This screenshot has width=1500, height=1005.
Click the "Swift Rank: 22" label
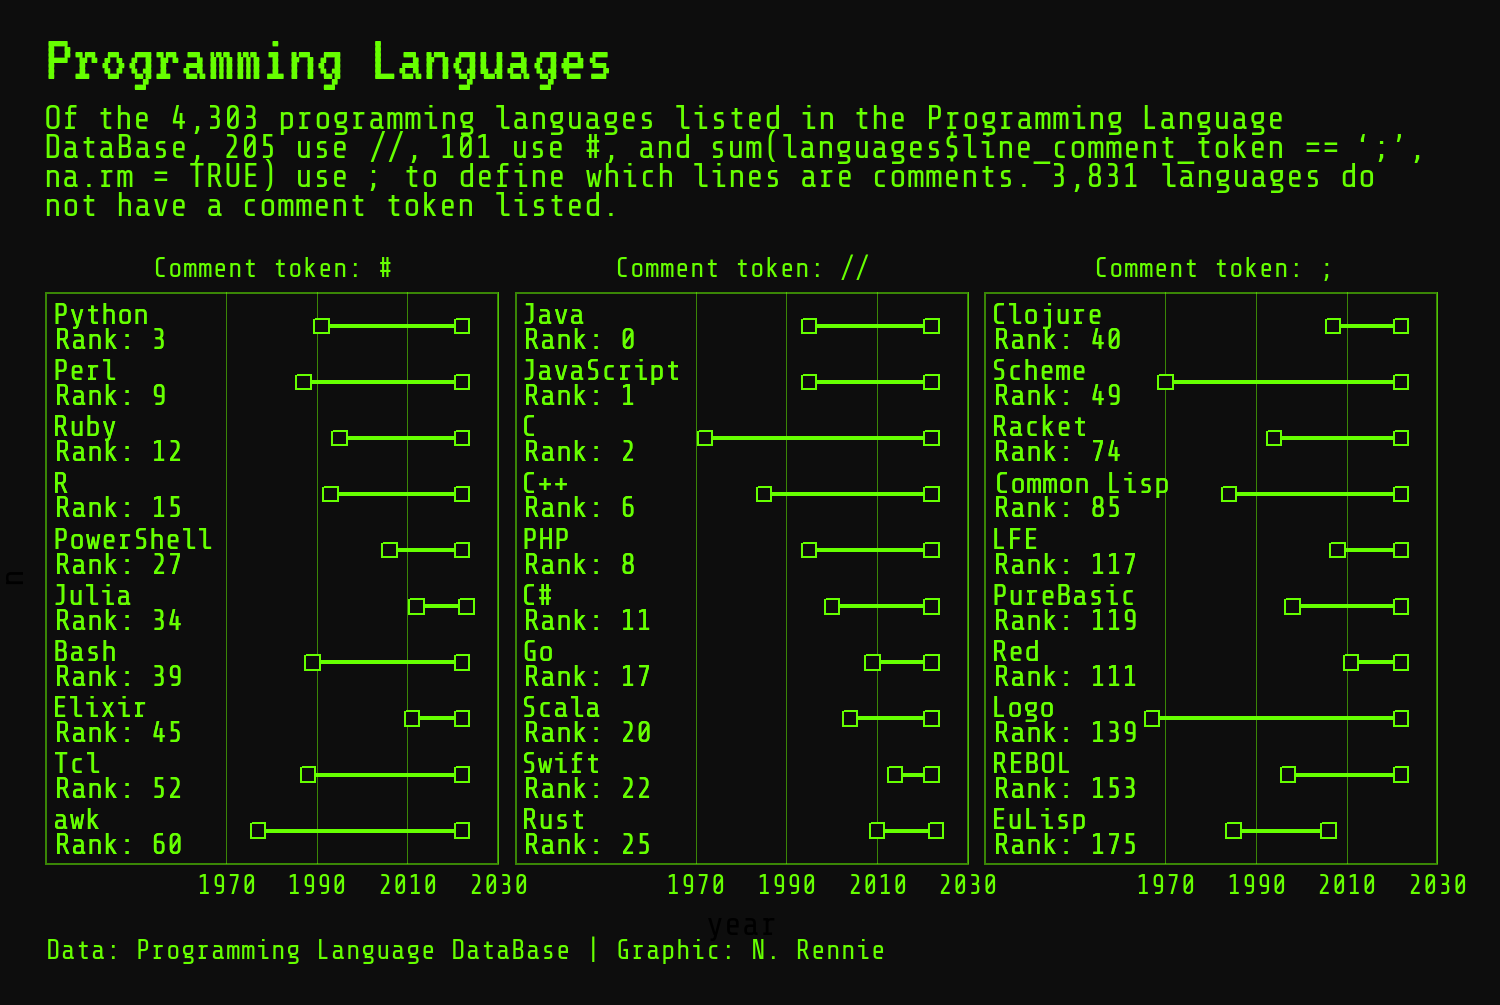(587, 776)
